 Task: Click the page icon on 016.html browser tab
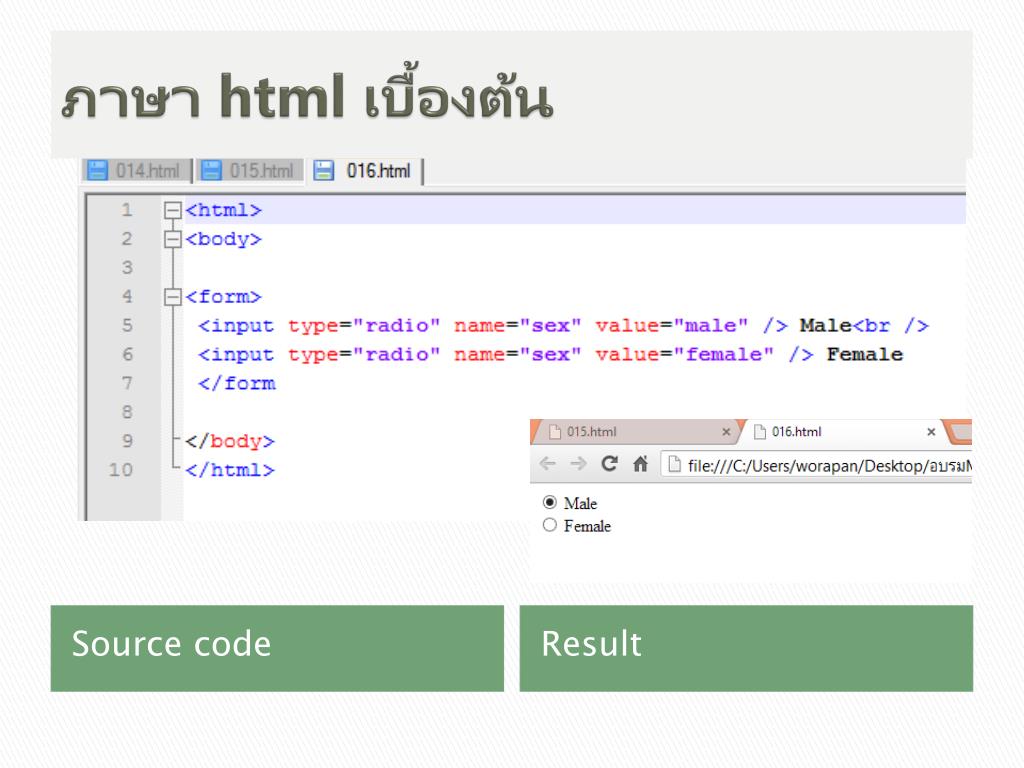click(760, 432)
